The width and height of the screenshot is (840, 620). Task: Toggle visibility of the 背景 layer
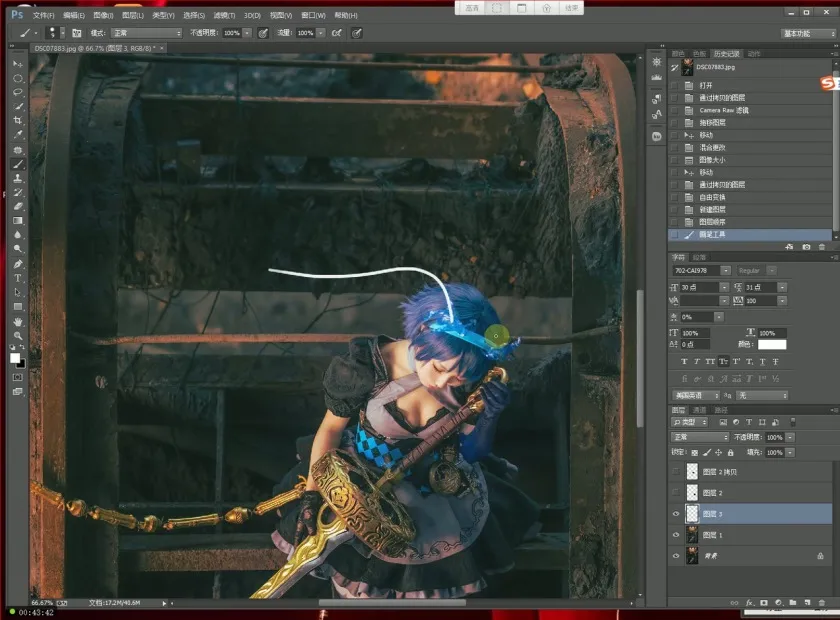[x=676, y=556]
